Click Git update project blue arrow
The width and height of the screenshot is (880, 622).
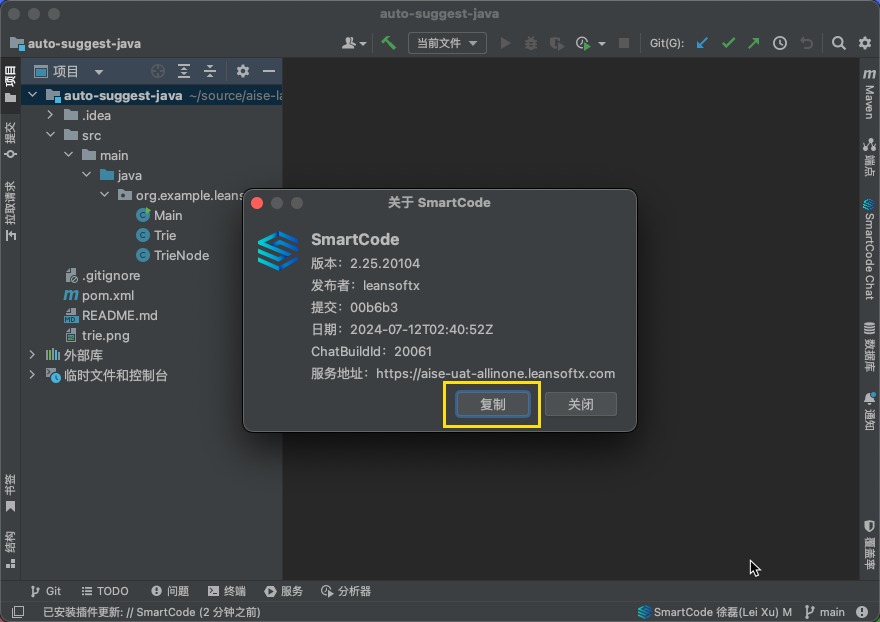[x=702, y=43]
